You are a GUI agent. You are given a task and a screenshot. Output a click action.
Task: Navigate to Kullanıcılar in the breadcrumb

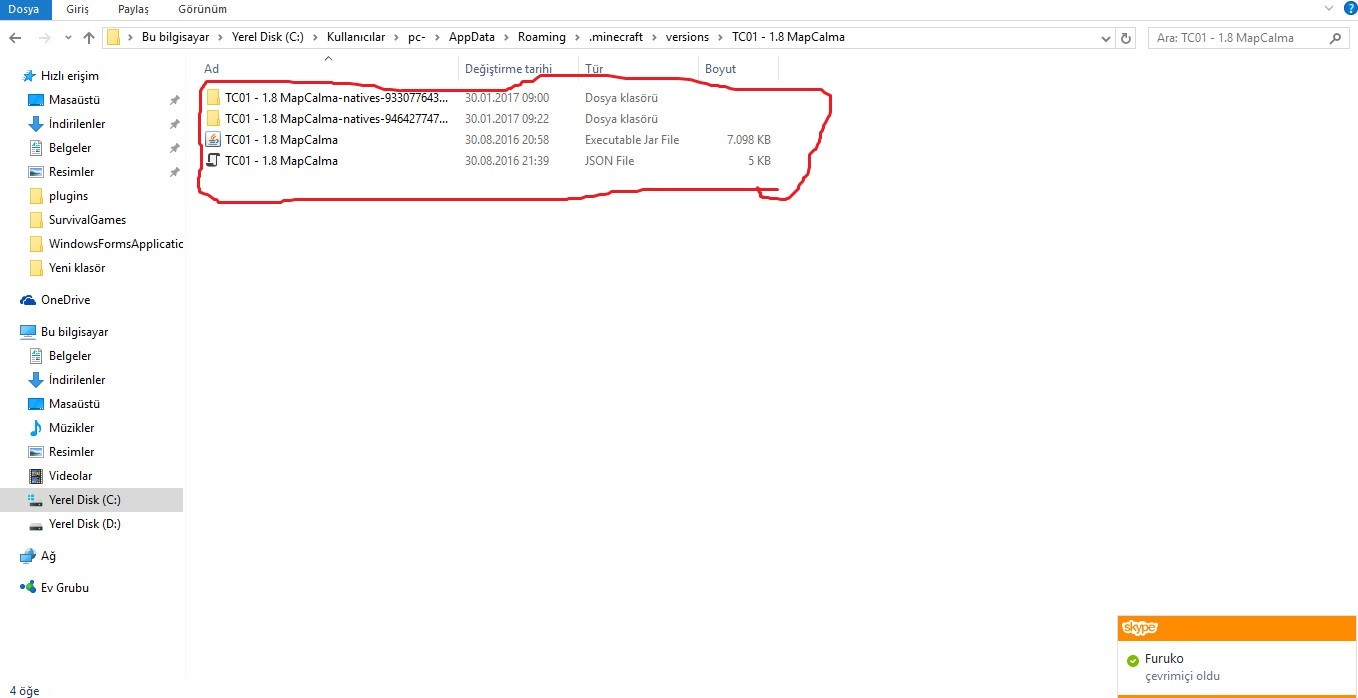(355, 38)
